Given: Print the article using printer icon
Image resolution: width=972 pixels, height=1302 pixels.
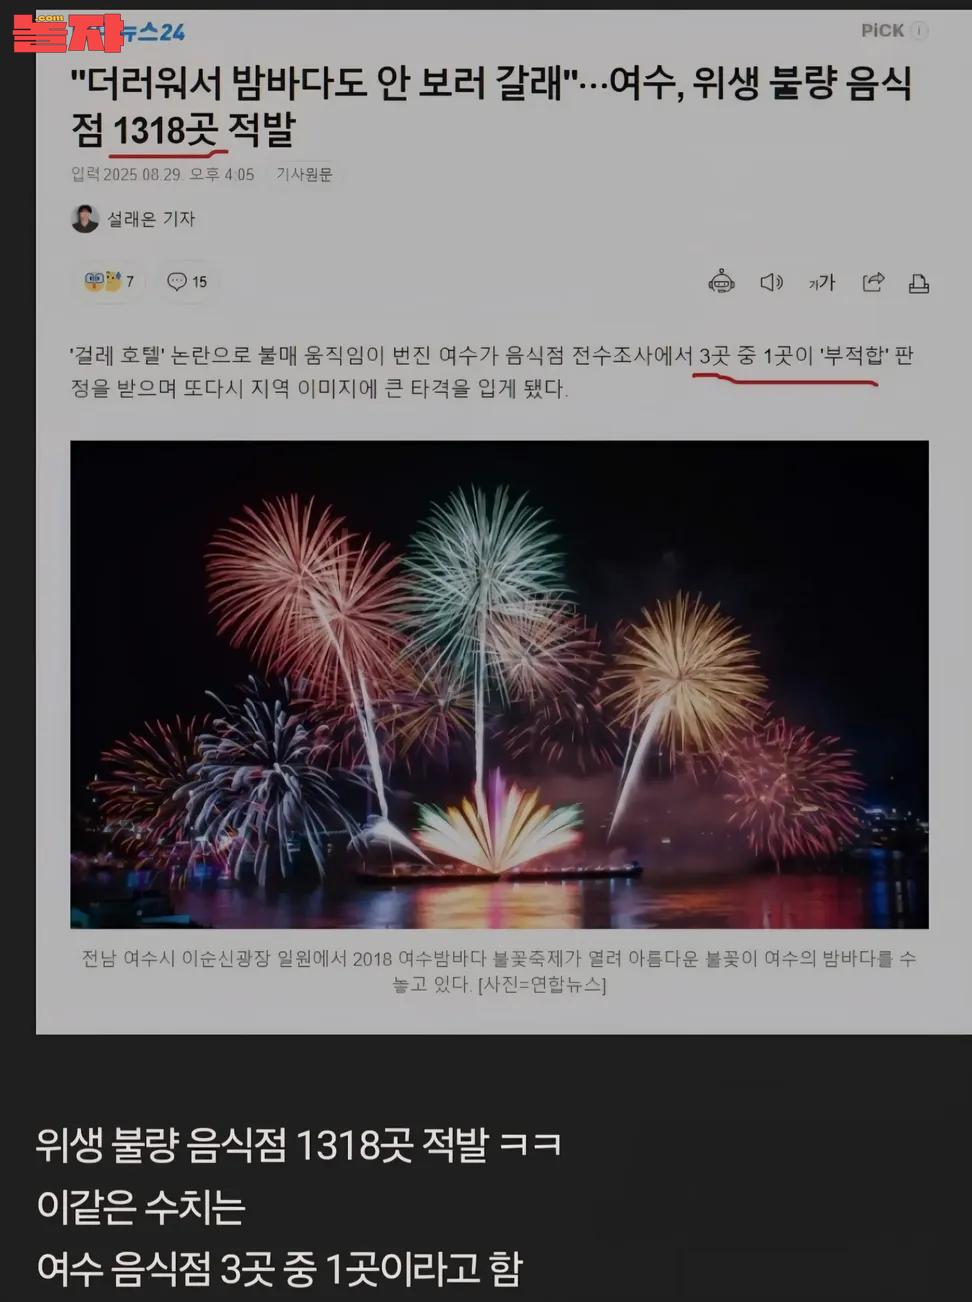Looking at the screenshot, I should tap(919, 283).
